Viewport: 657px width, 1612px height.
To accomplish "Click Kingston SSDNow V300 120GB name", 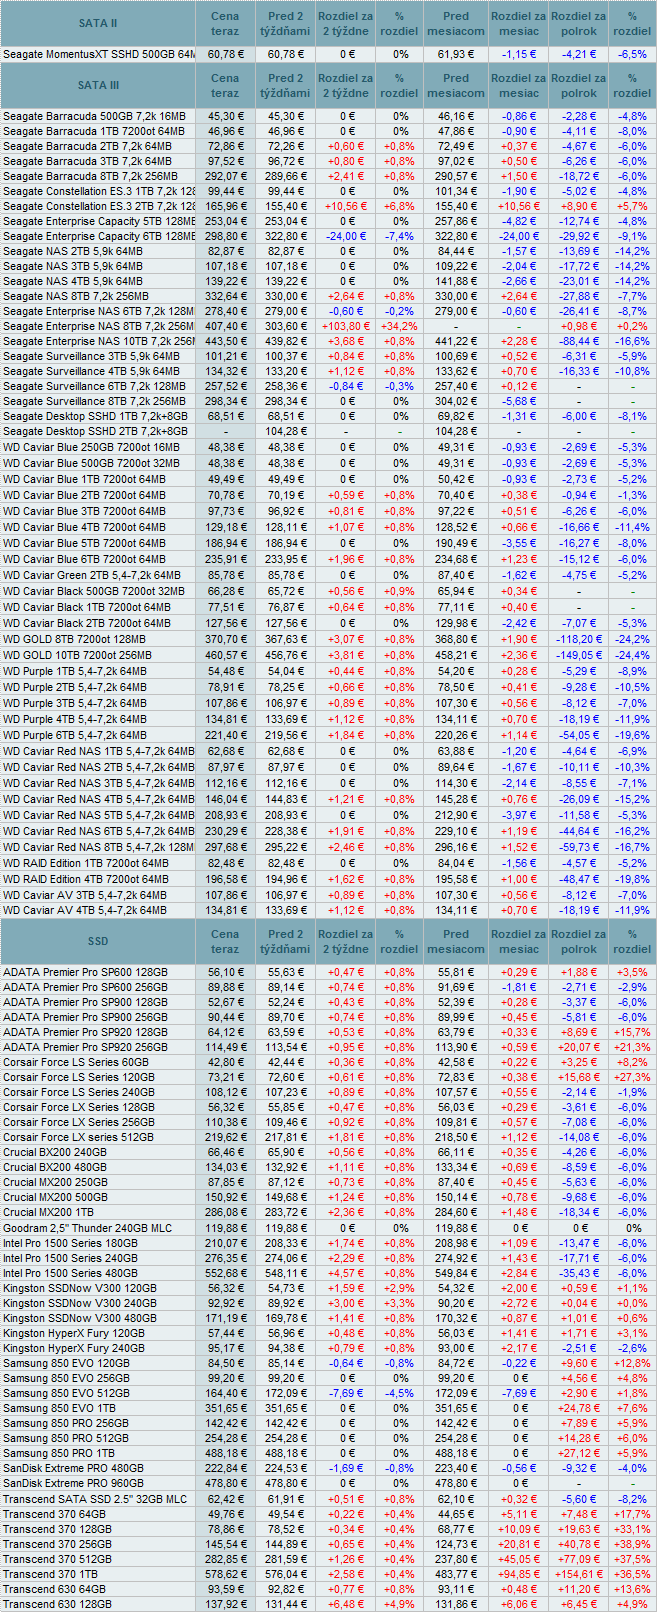I will tap(79, 1288).
